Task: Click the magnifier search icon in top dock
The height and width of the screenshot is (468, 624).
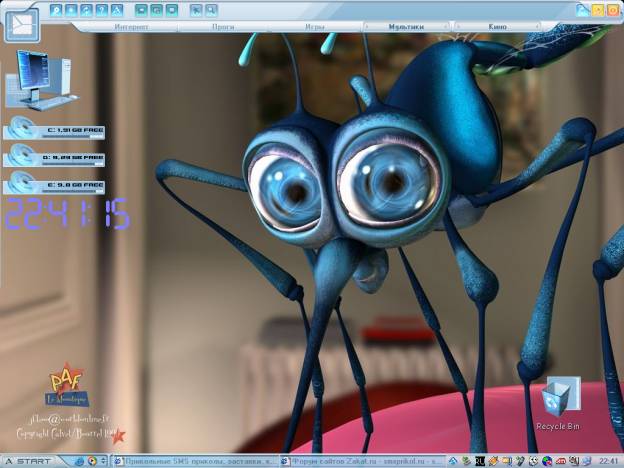Action: pyautogui.click(x=211, y=10)
